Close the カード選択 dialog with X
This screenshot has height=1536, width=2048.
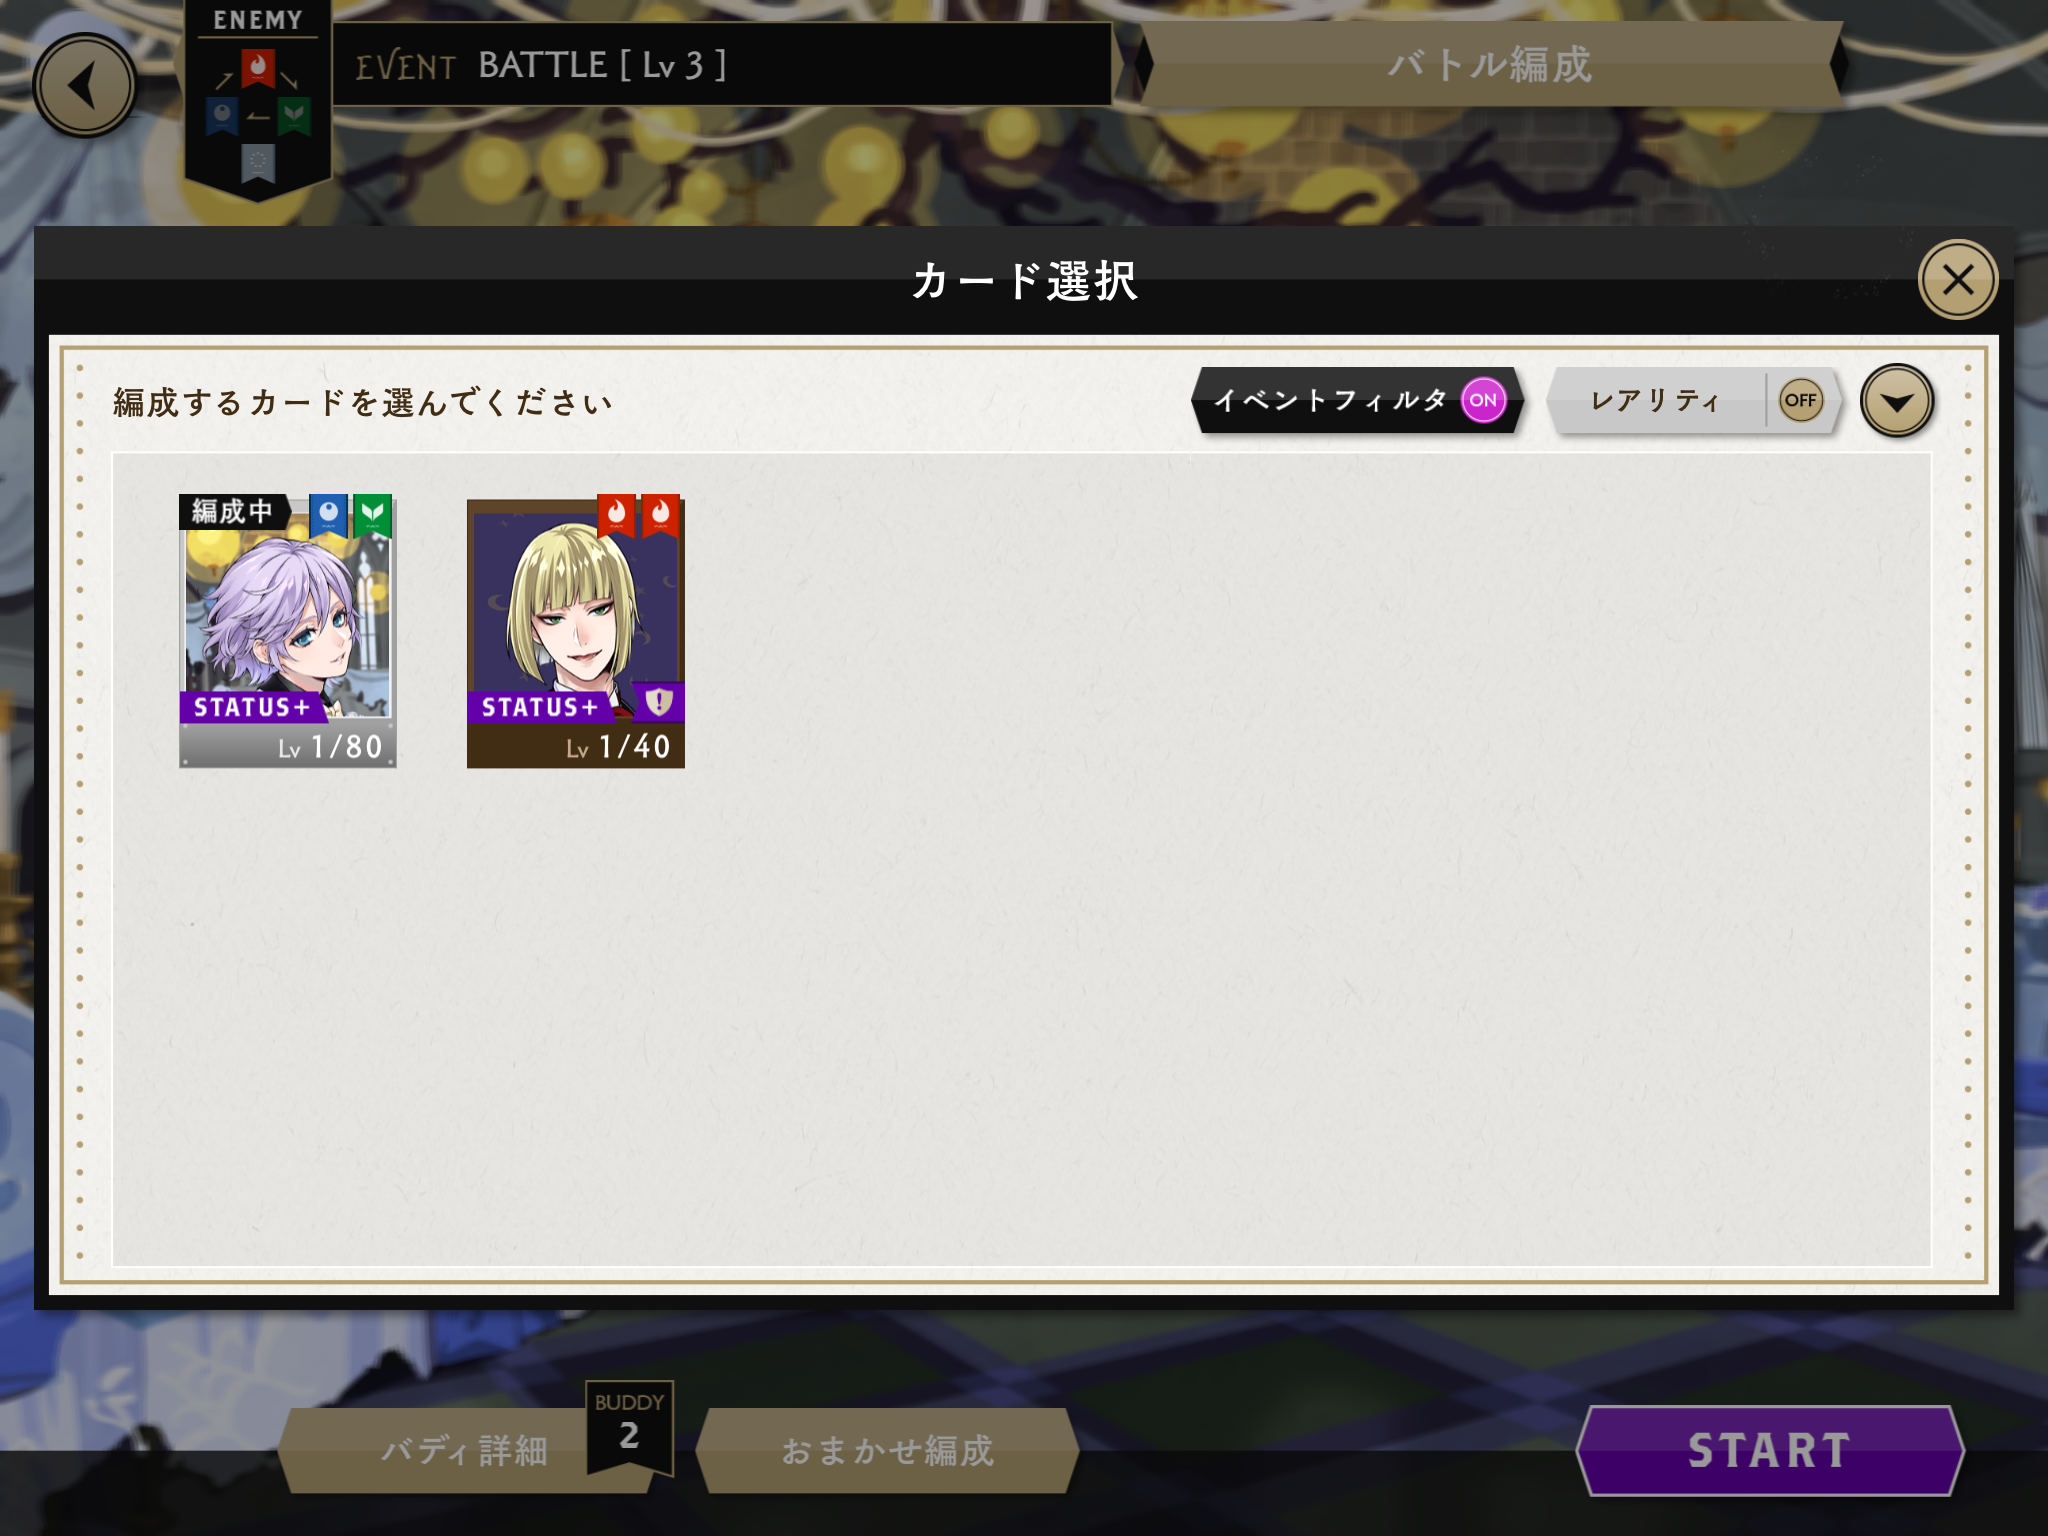[1957, 280]
